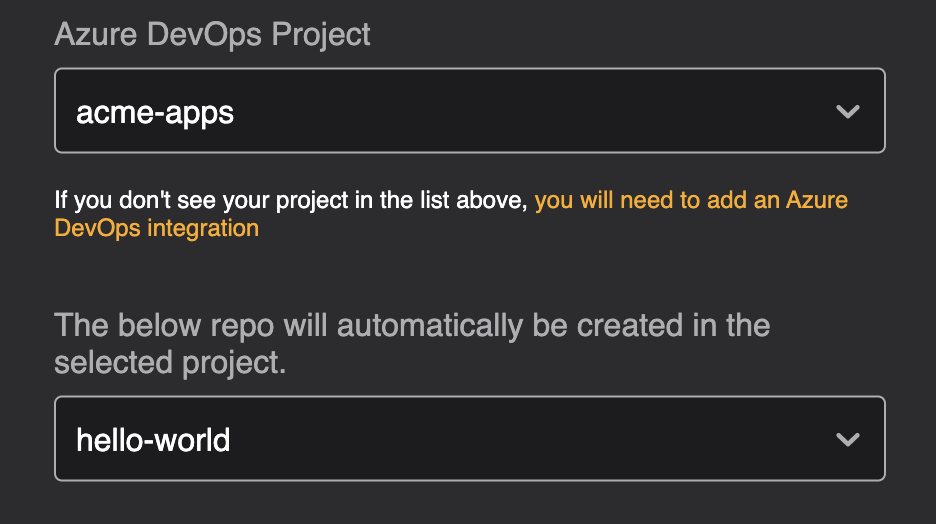This screenshot has height=524, width=936.
Task: Click "you will need to add an Azure" link
Action: (690, 200)
